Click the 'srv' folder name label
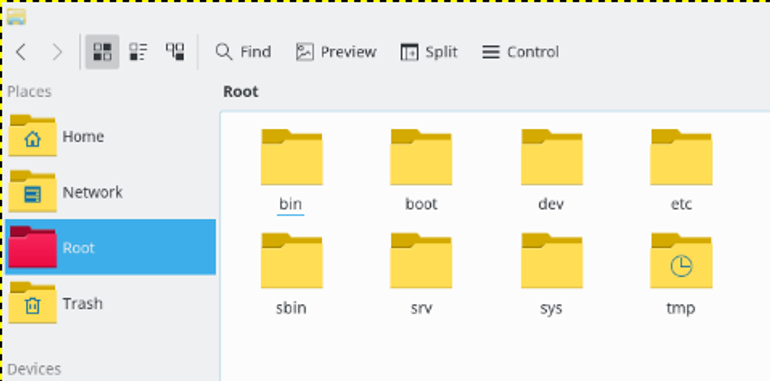This screenshot has width=770, height=381. pyautogui.click(x=421, y=308)
